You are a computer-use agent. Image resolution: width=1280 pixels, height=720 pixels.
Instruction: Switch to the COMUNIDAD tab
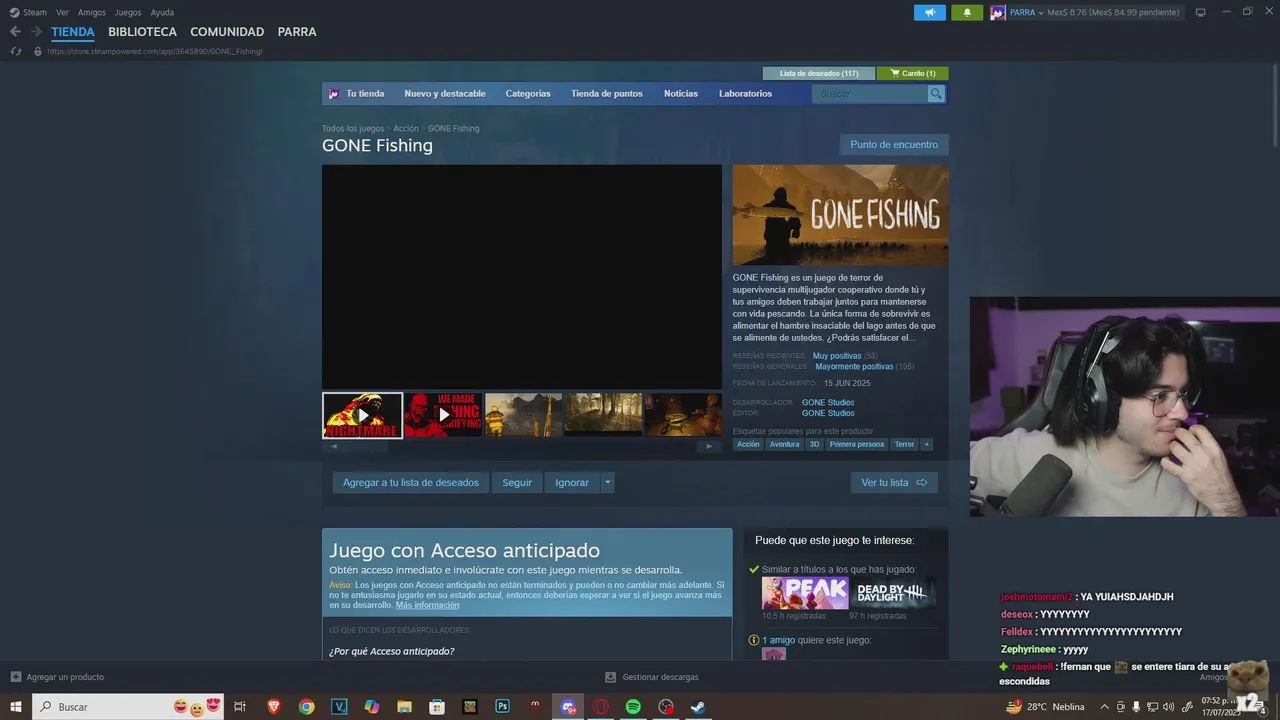pyautogui.click(x=227, y=32)
